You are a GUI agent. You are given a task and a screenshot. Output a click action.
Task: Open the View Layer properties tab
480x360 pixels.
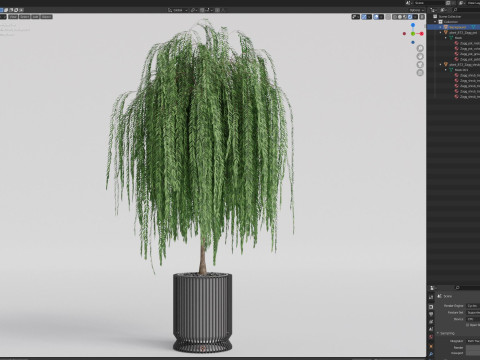[431, 322]
